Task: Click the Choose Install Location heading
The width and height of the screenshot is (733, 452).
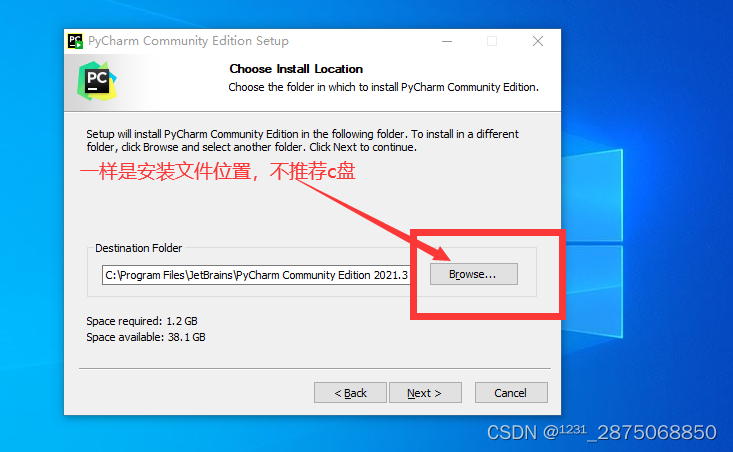Action: tap(296, 69)
